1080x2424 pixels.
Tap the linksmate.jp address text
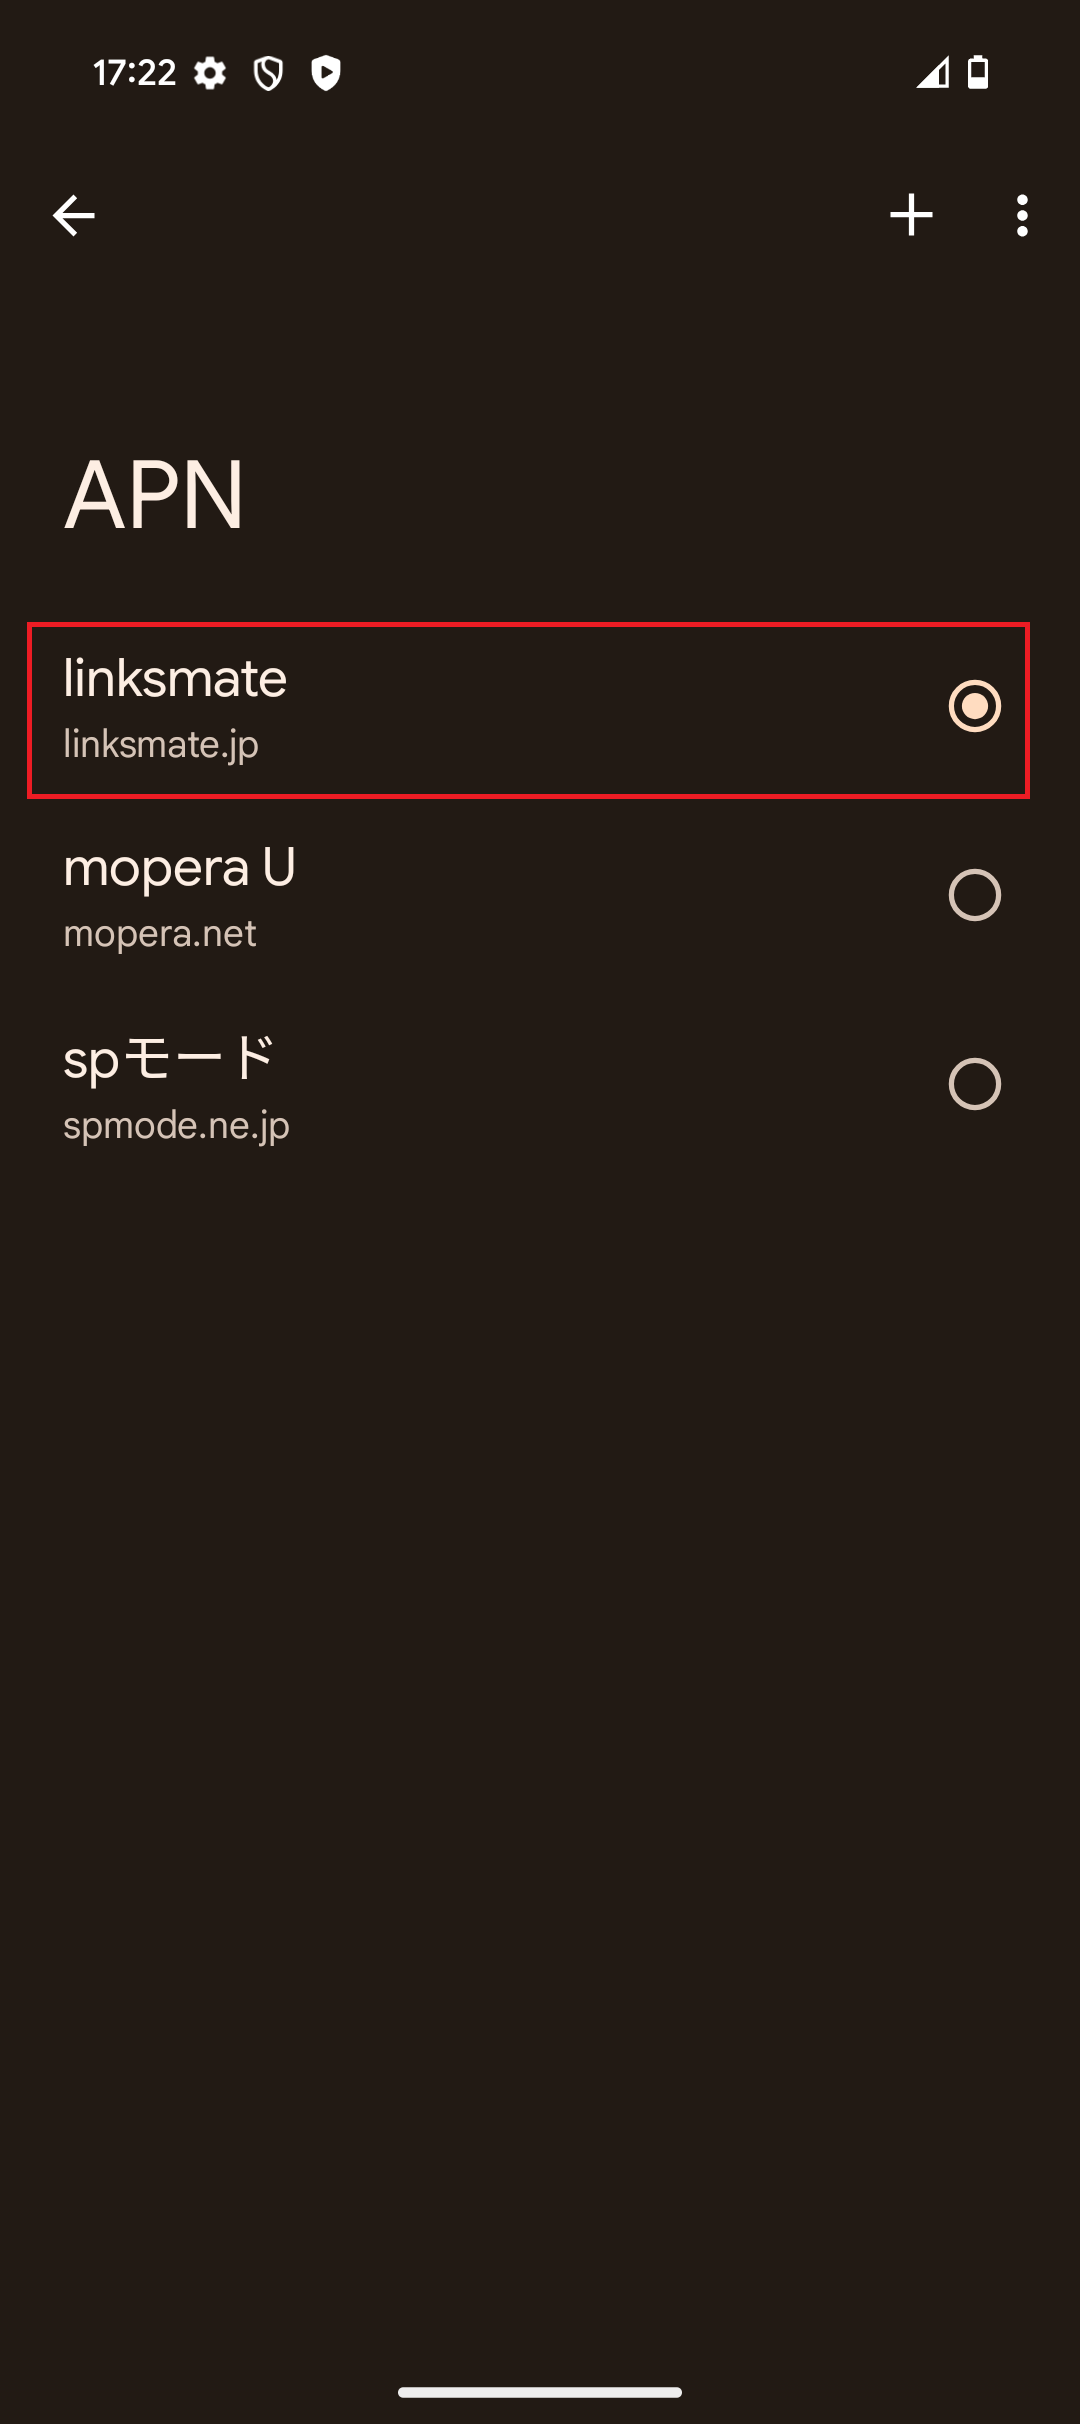[x=161, y=744]
